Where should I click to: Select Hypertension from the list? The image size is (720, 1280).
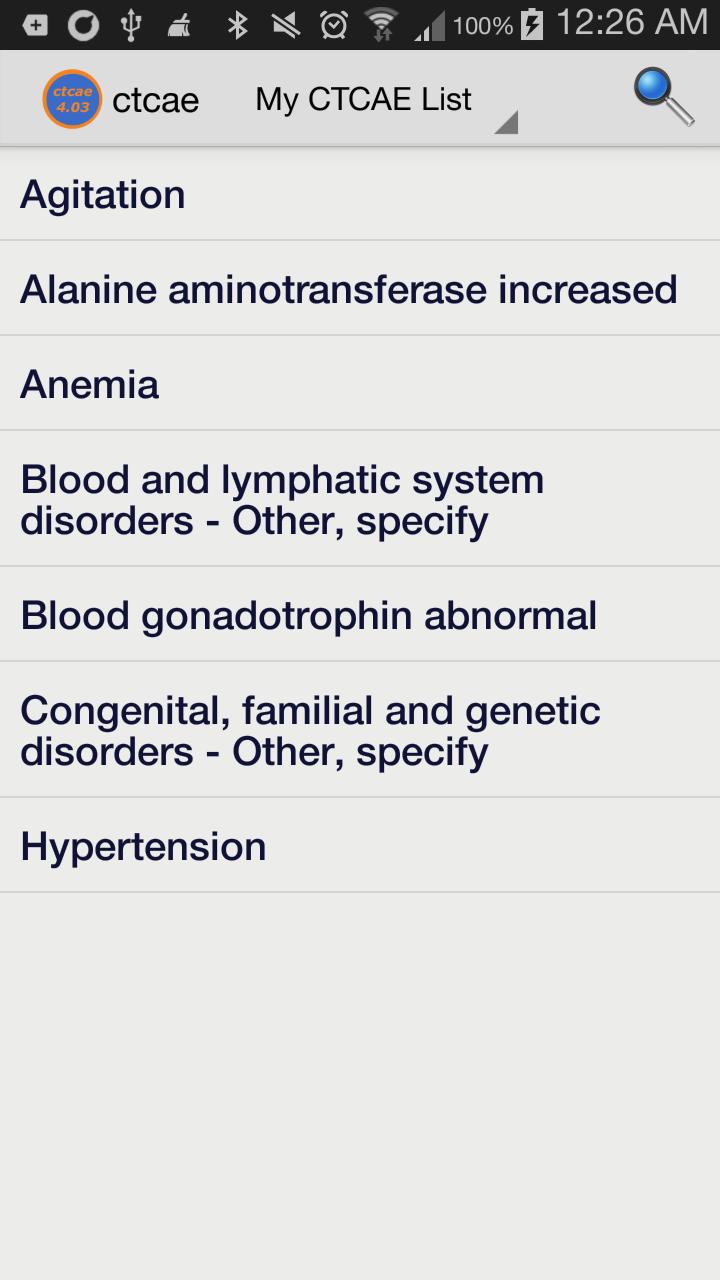tap(360, 846)
